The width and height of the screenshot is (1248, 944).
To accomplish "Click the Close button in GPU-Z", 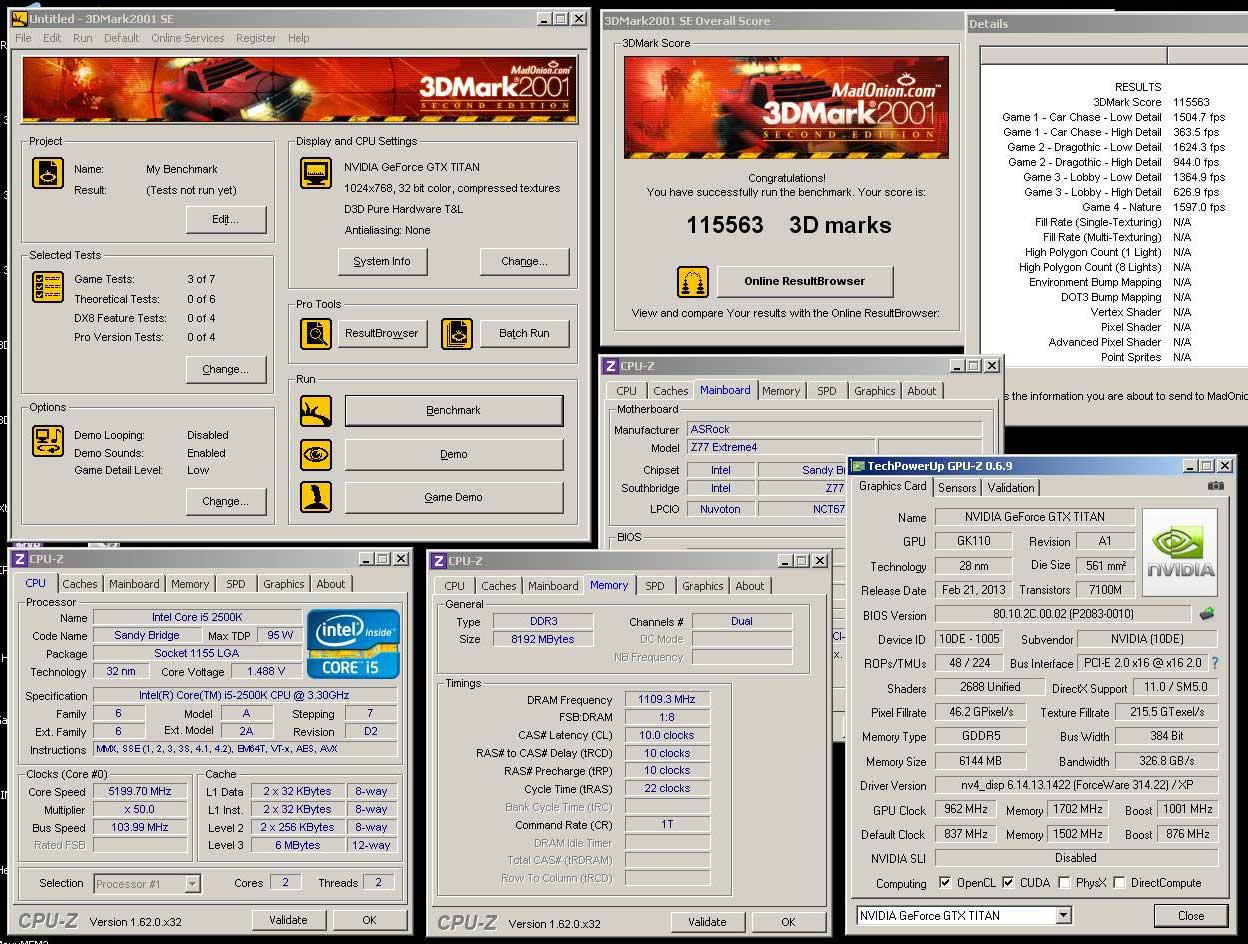I will 1191,915.
